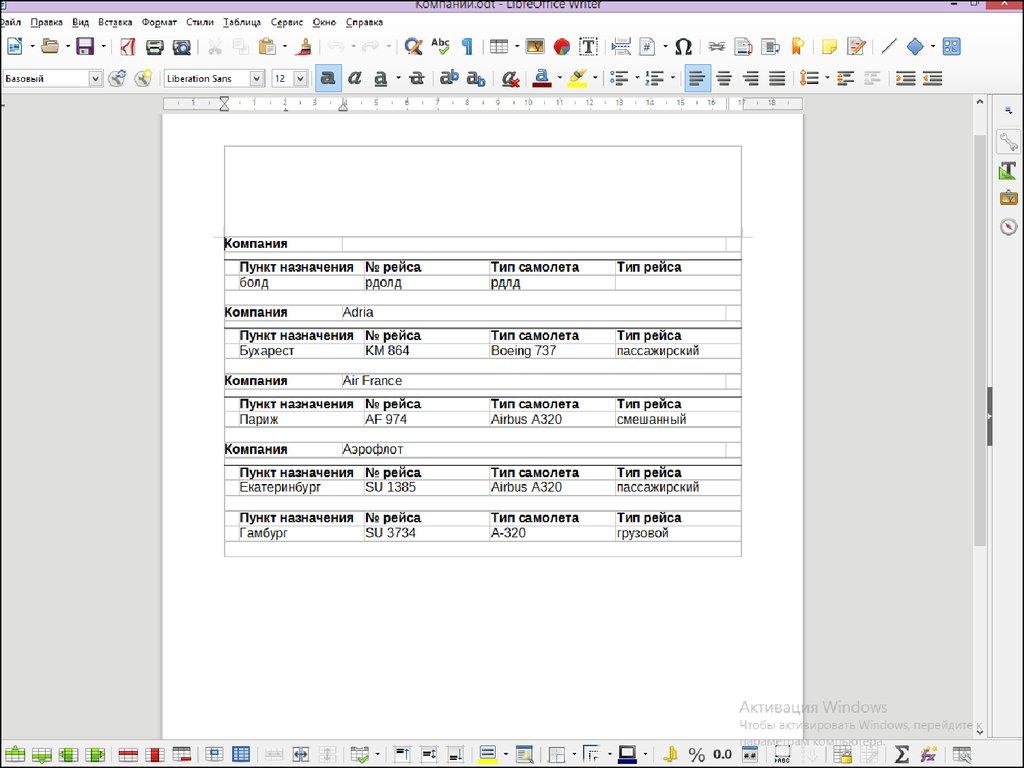The image size is (1024, 768).
Task: Expand the paragraph style dropdown 'Базовый'
Action: click(x=96, y=78)
